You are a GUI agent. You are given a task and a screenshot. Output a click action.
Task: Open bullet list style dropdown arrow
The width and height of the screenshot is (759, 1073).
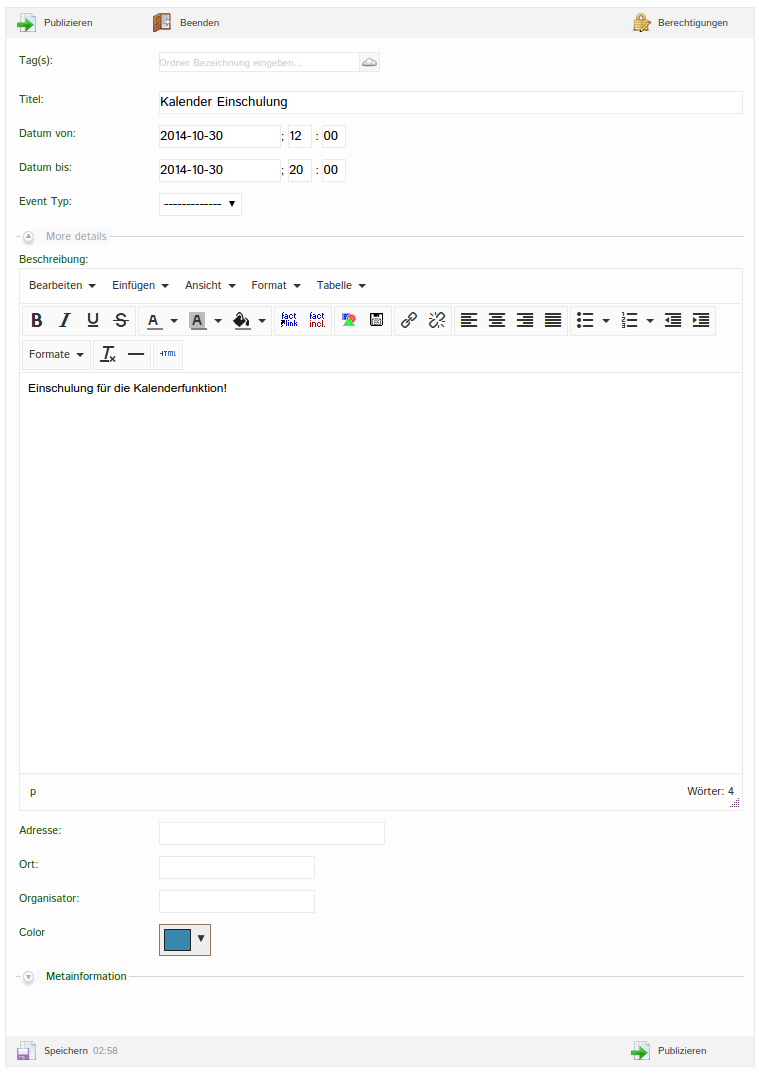click(606, 320)
